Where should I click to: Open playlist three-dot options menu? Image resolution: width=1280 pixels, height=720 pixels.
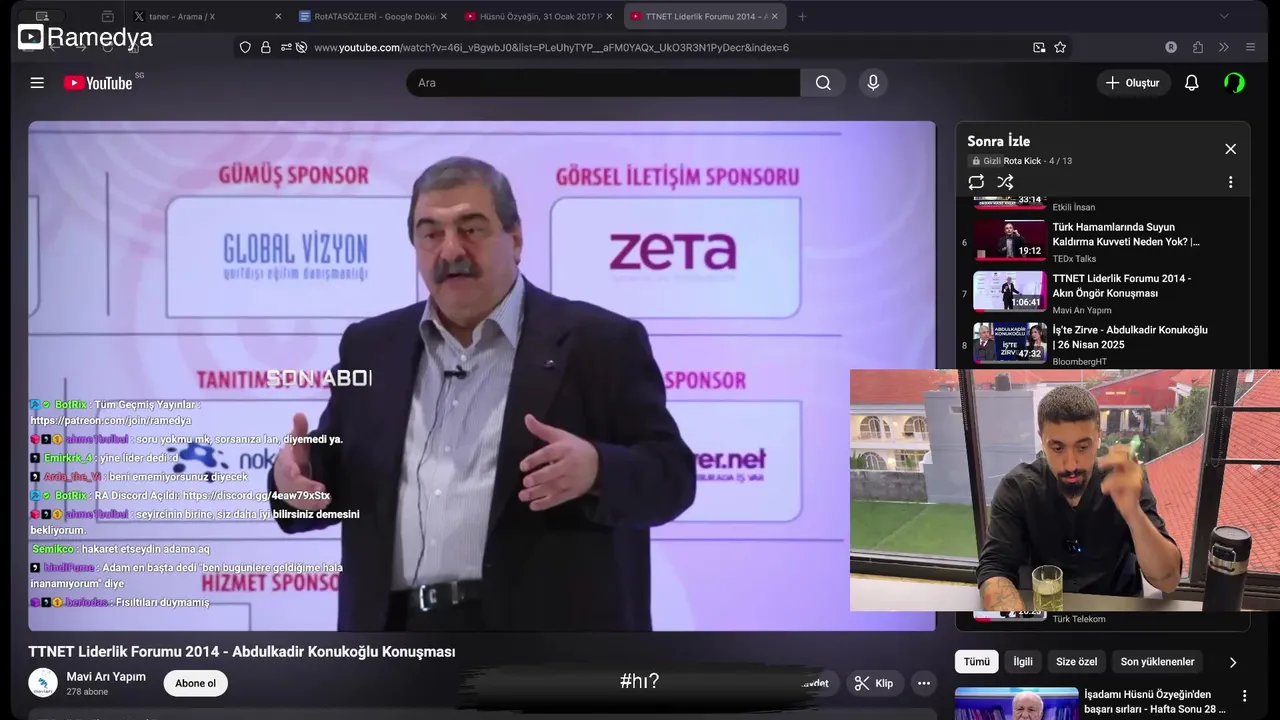point(1230,182)
